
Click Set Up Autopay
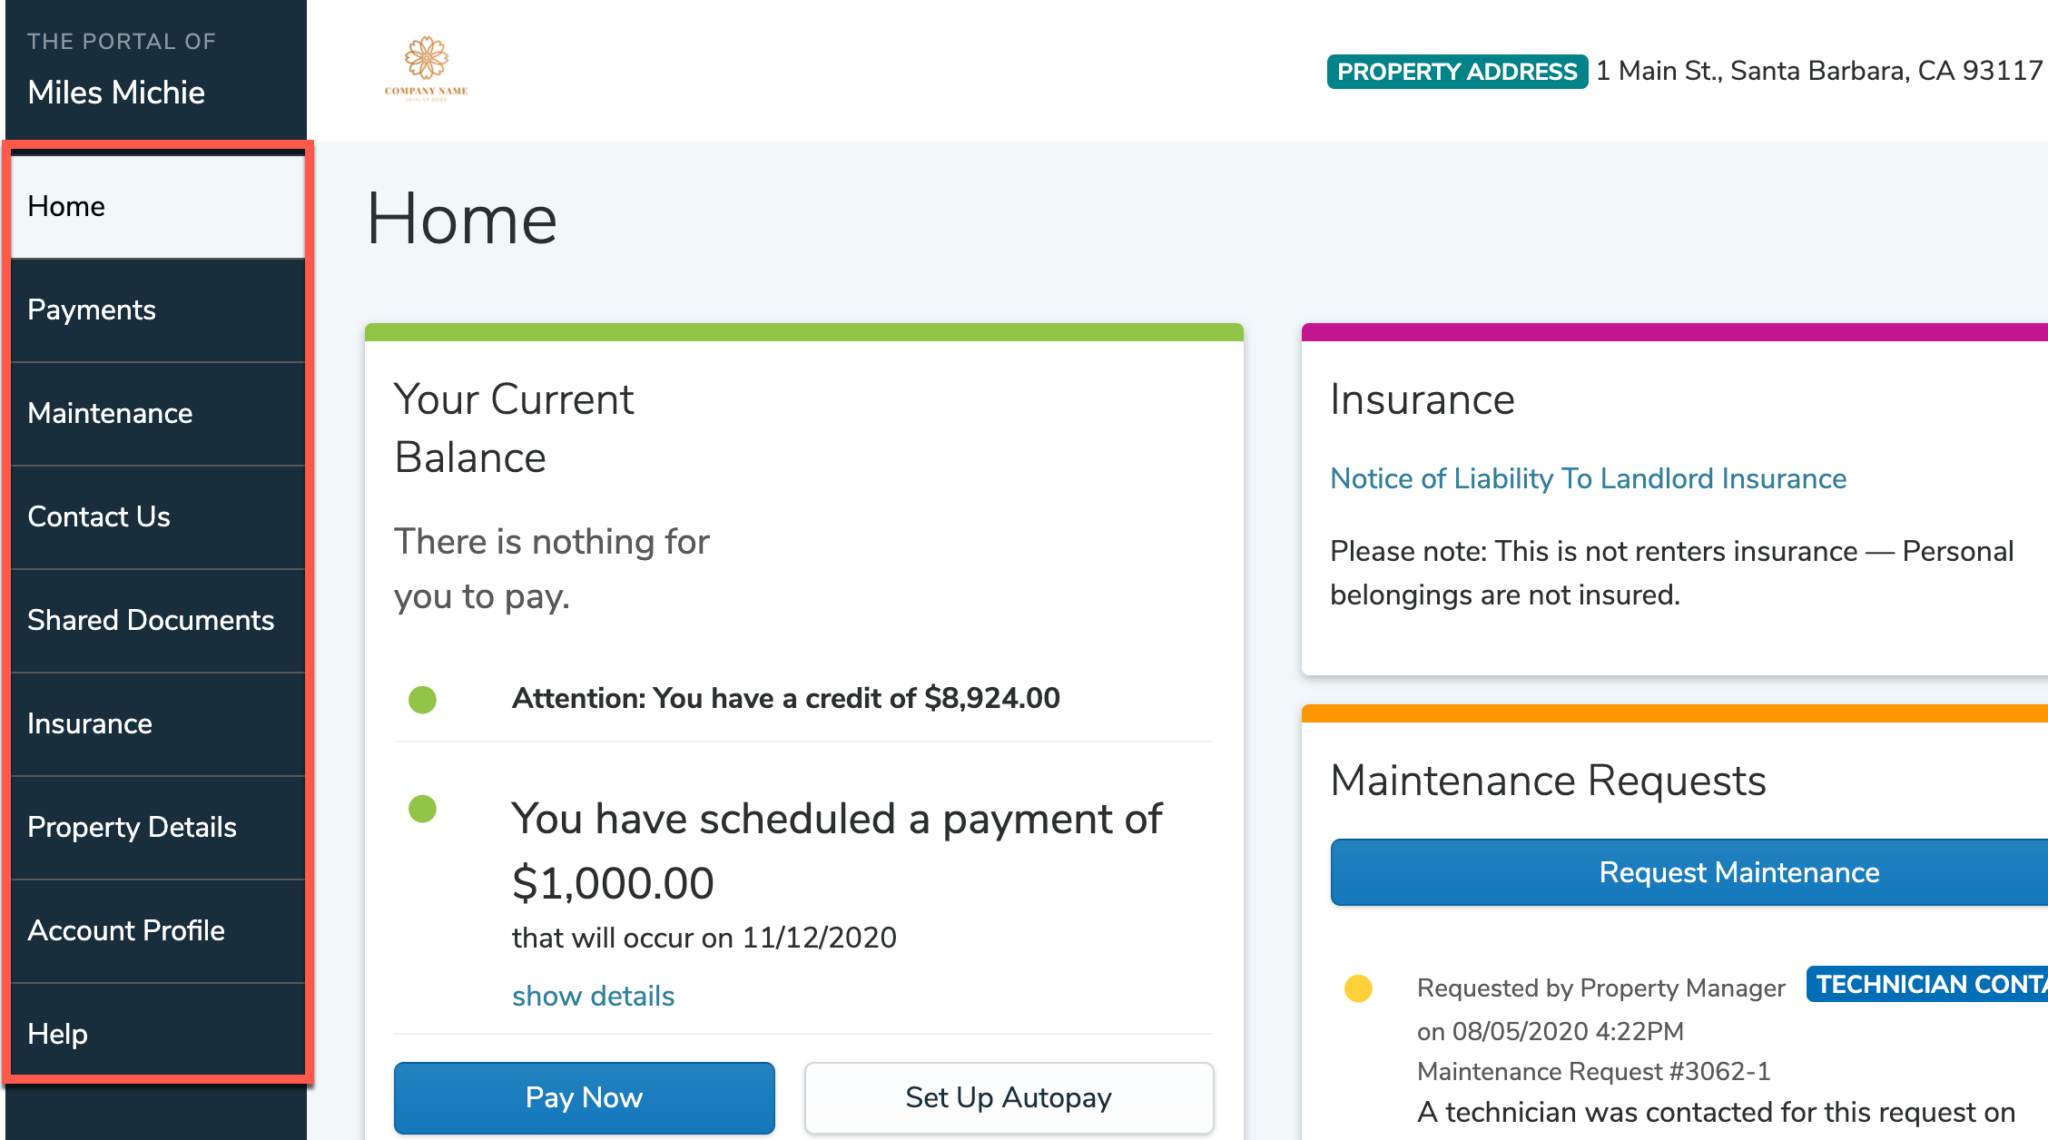pos(1008,1097)
